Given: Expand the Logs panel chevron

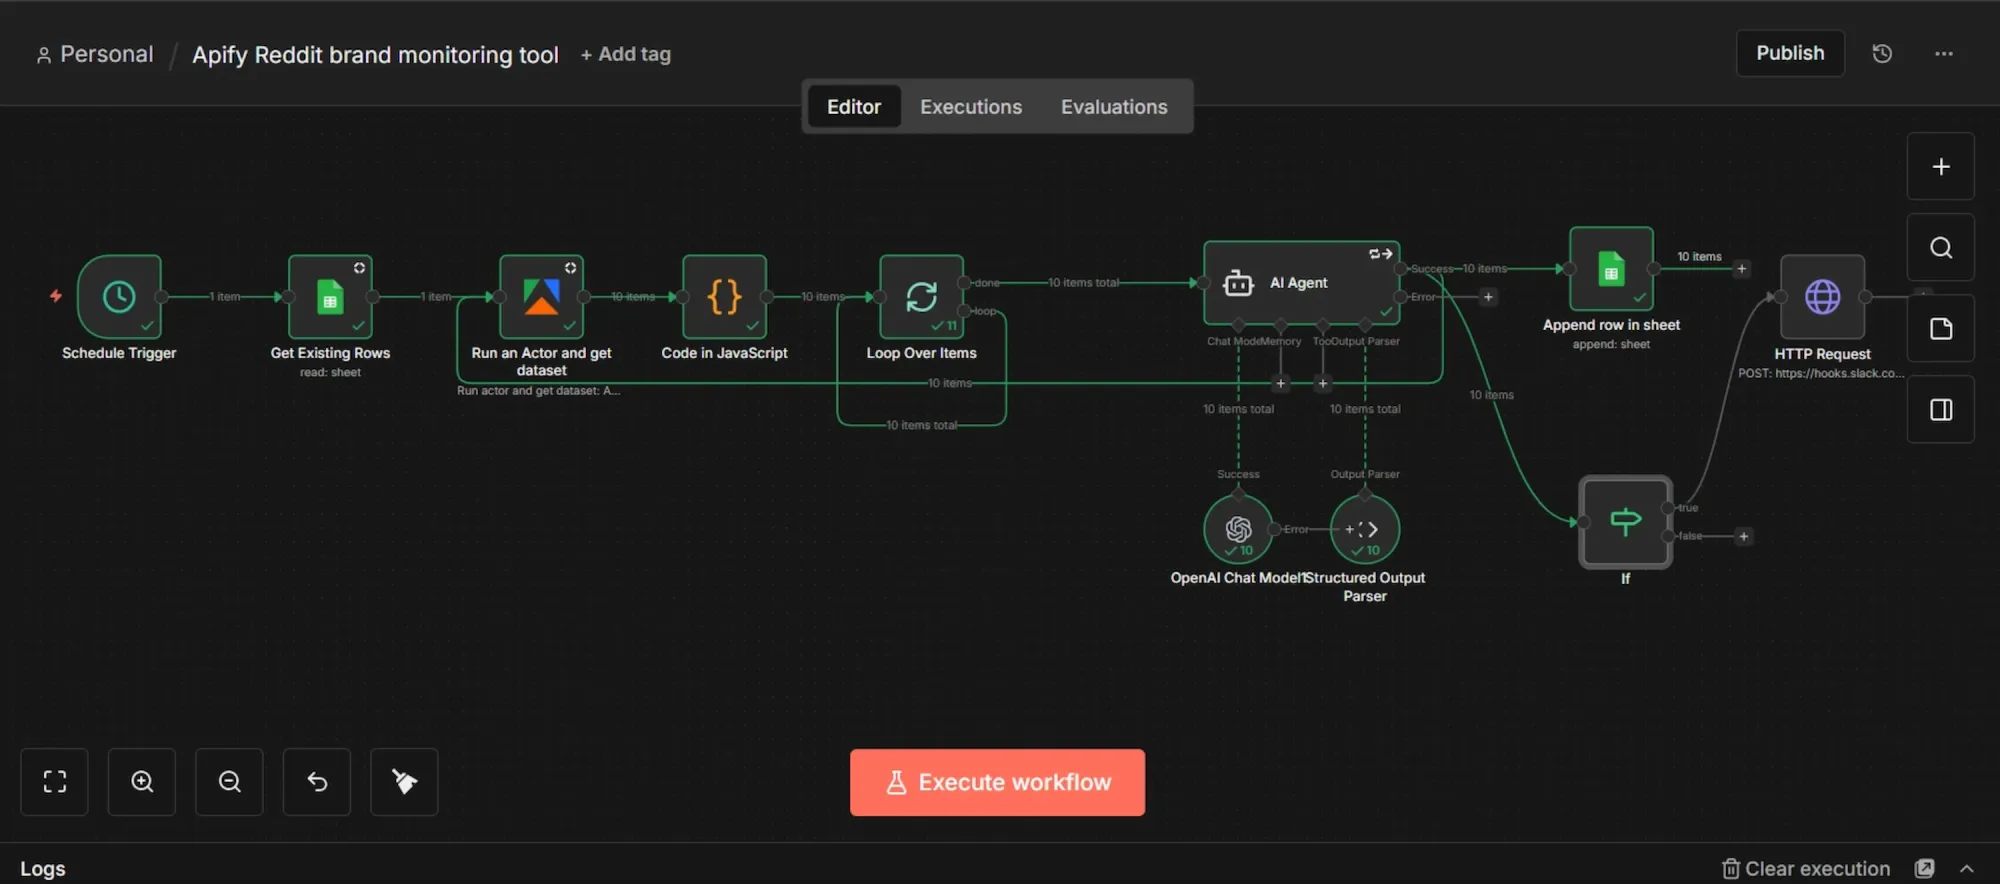Looking at the screenshot, I should 1966,868.
